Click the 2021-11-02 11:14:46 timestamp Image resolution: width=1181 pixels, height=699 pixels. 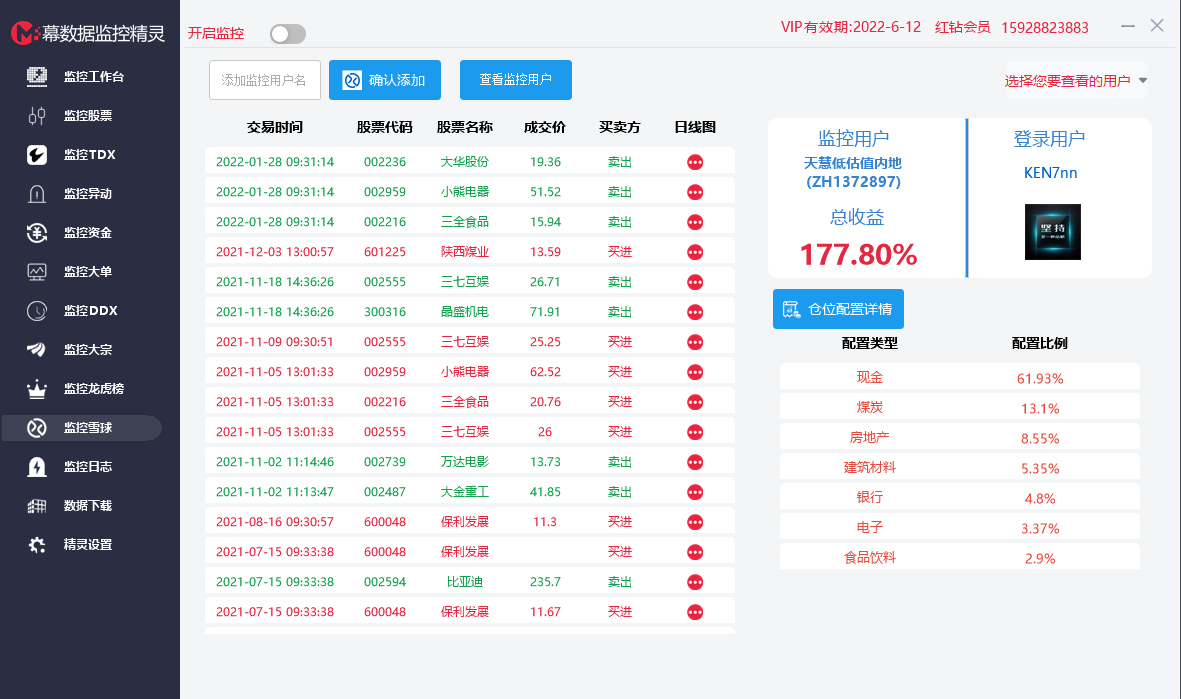[x=275, y=462]
